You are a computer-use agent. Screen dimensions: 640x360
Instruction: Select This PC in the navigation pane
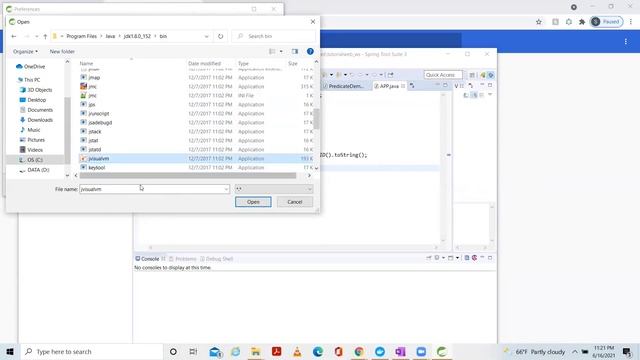(32, 80)
